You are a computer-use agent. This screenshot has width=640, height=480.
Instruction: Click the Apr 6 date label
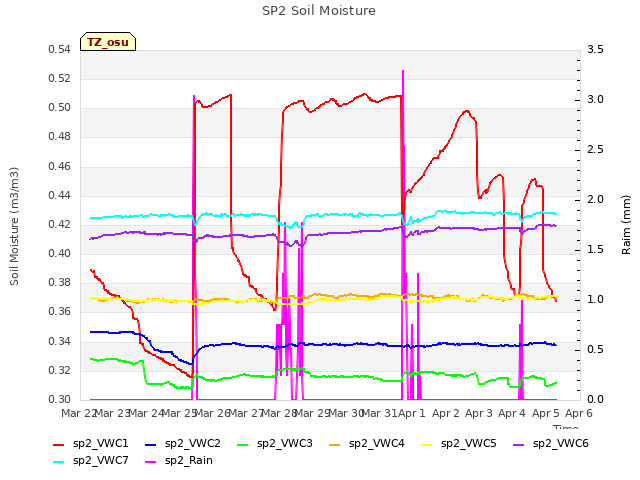(x=579, y=413)
